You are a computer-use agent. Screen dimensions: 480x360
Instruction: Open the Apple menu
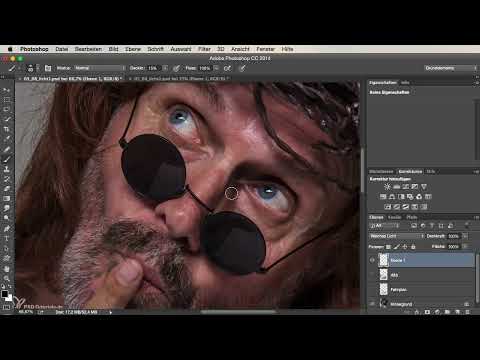tap(10, 49)
